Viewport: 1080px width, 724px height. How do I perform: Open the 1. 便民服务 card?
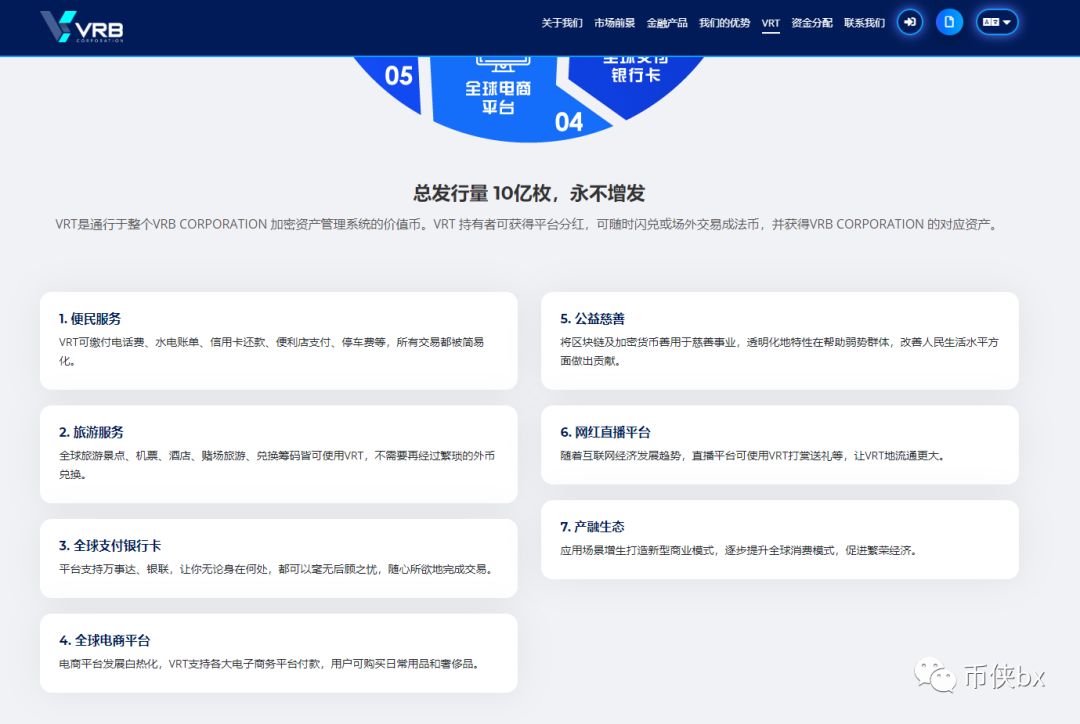tap(278, 340)
